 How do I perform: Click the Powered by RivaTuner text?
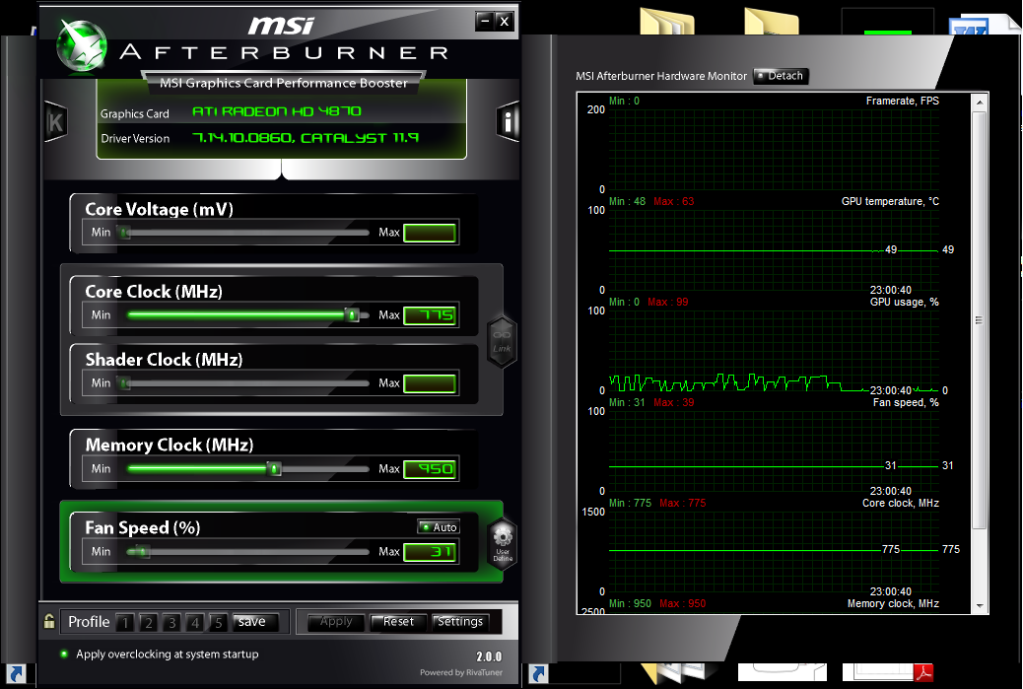pyautogui.click(x=461, y=673)
